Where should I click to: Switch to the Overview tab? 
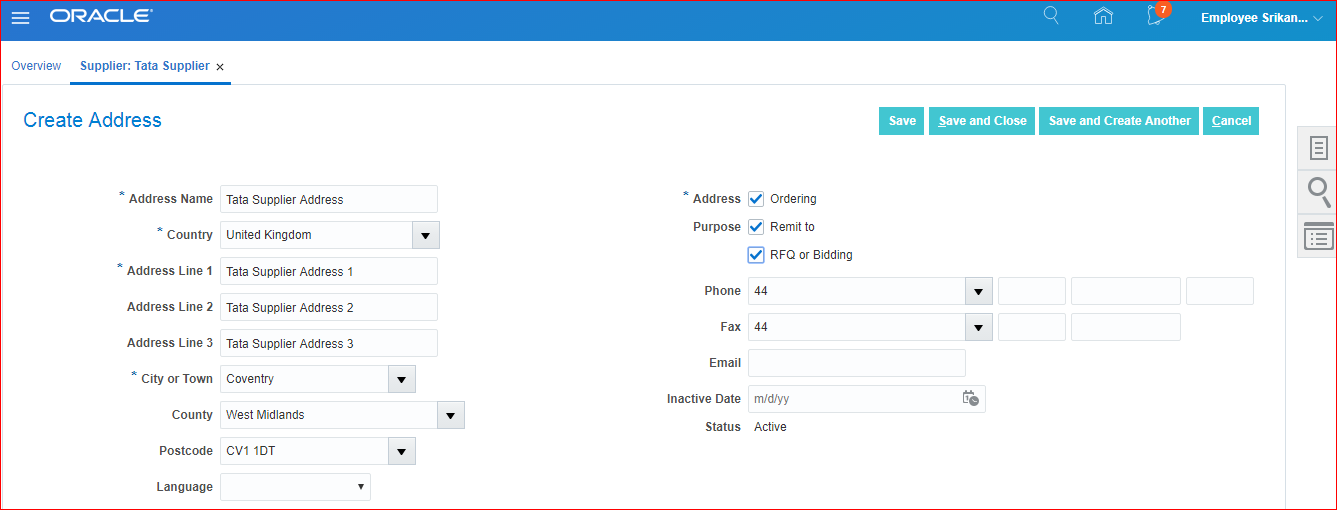coord(36,66)
